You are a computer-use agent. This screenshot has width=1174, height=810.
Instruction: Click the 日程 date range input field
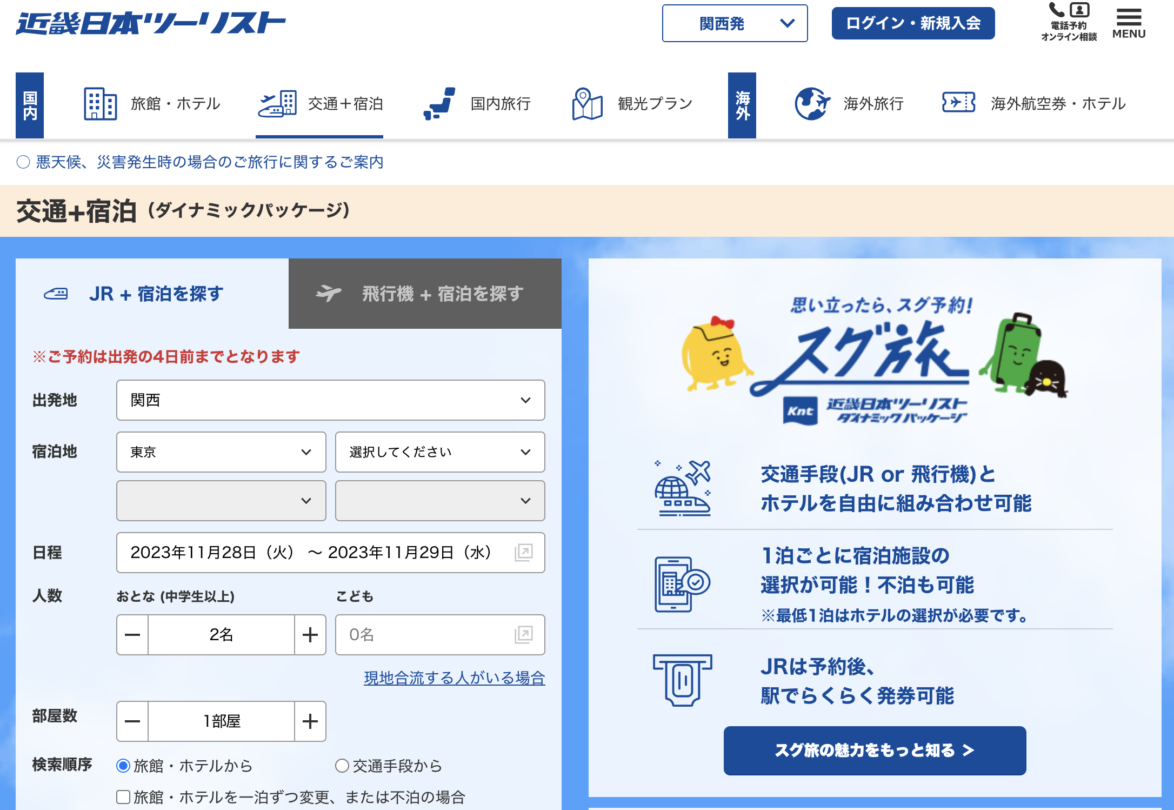tap(330, 552)
